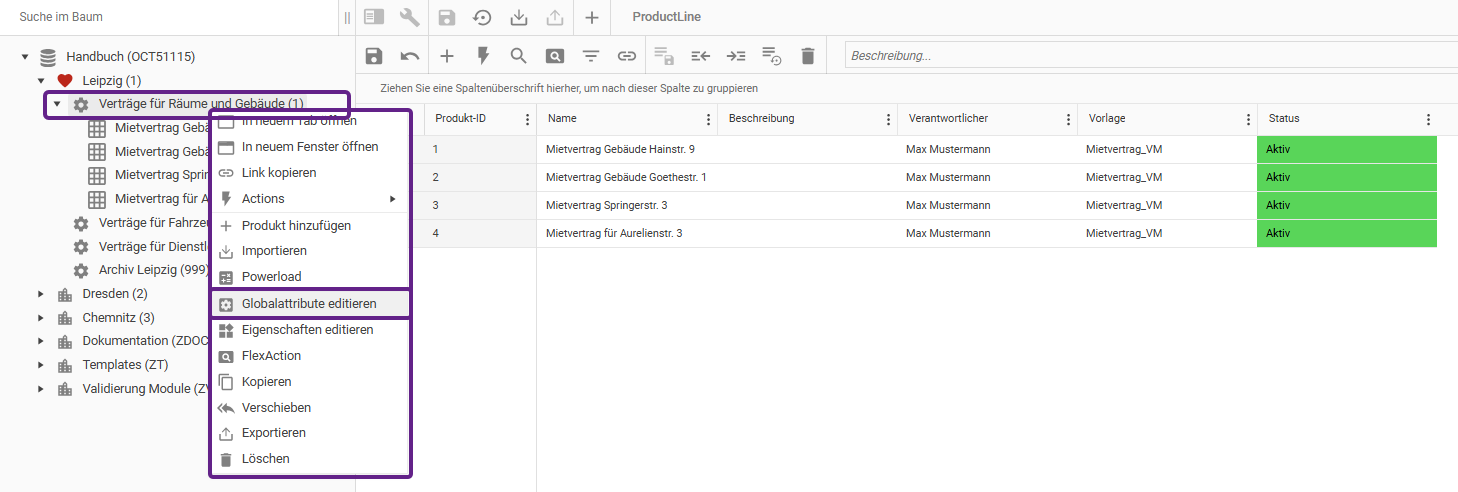
Task: Collapse the Leipzig (1) tree node
Action: click(x=41, y=81)
